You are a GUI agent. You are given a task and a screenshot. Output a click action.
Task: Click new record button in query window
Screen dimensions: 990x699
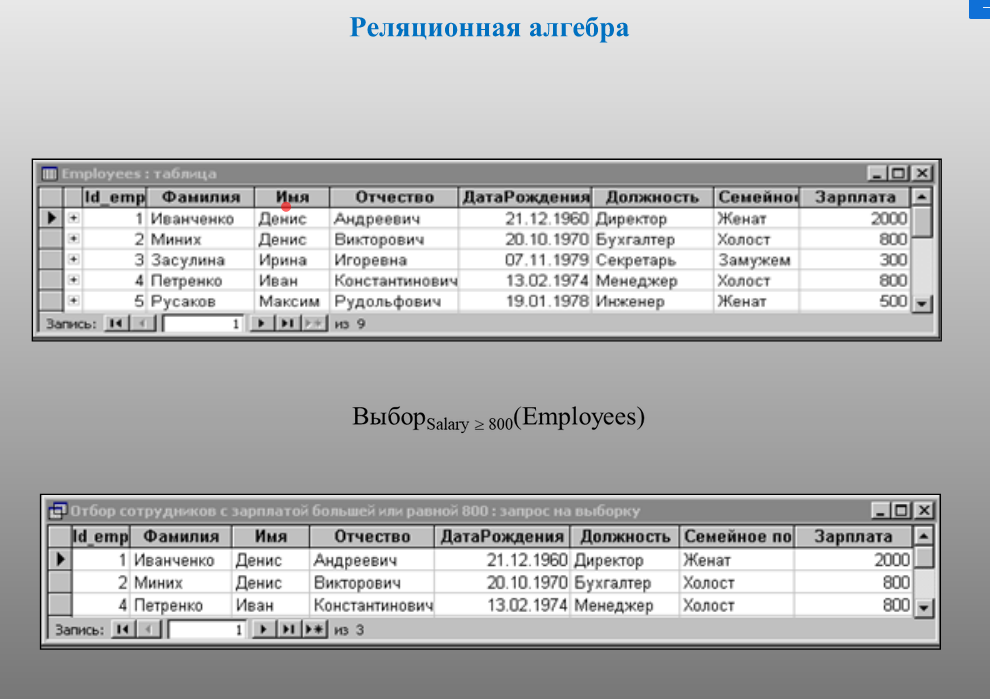314,629
